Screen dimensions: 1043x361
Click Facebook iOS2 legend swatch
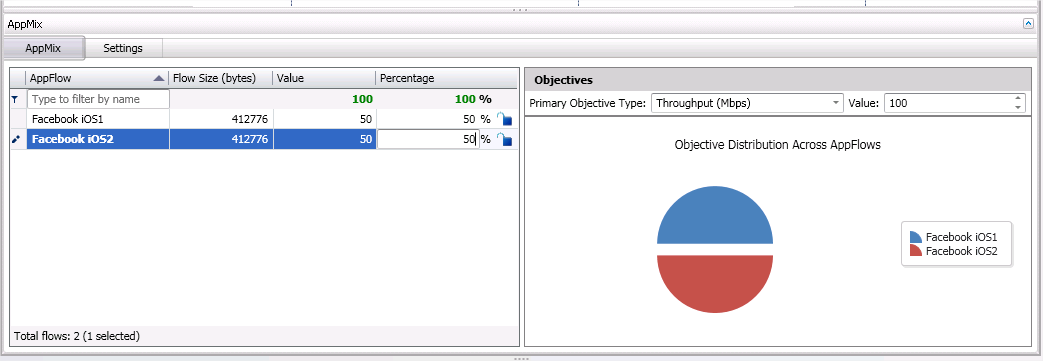tap(915, 251)
